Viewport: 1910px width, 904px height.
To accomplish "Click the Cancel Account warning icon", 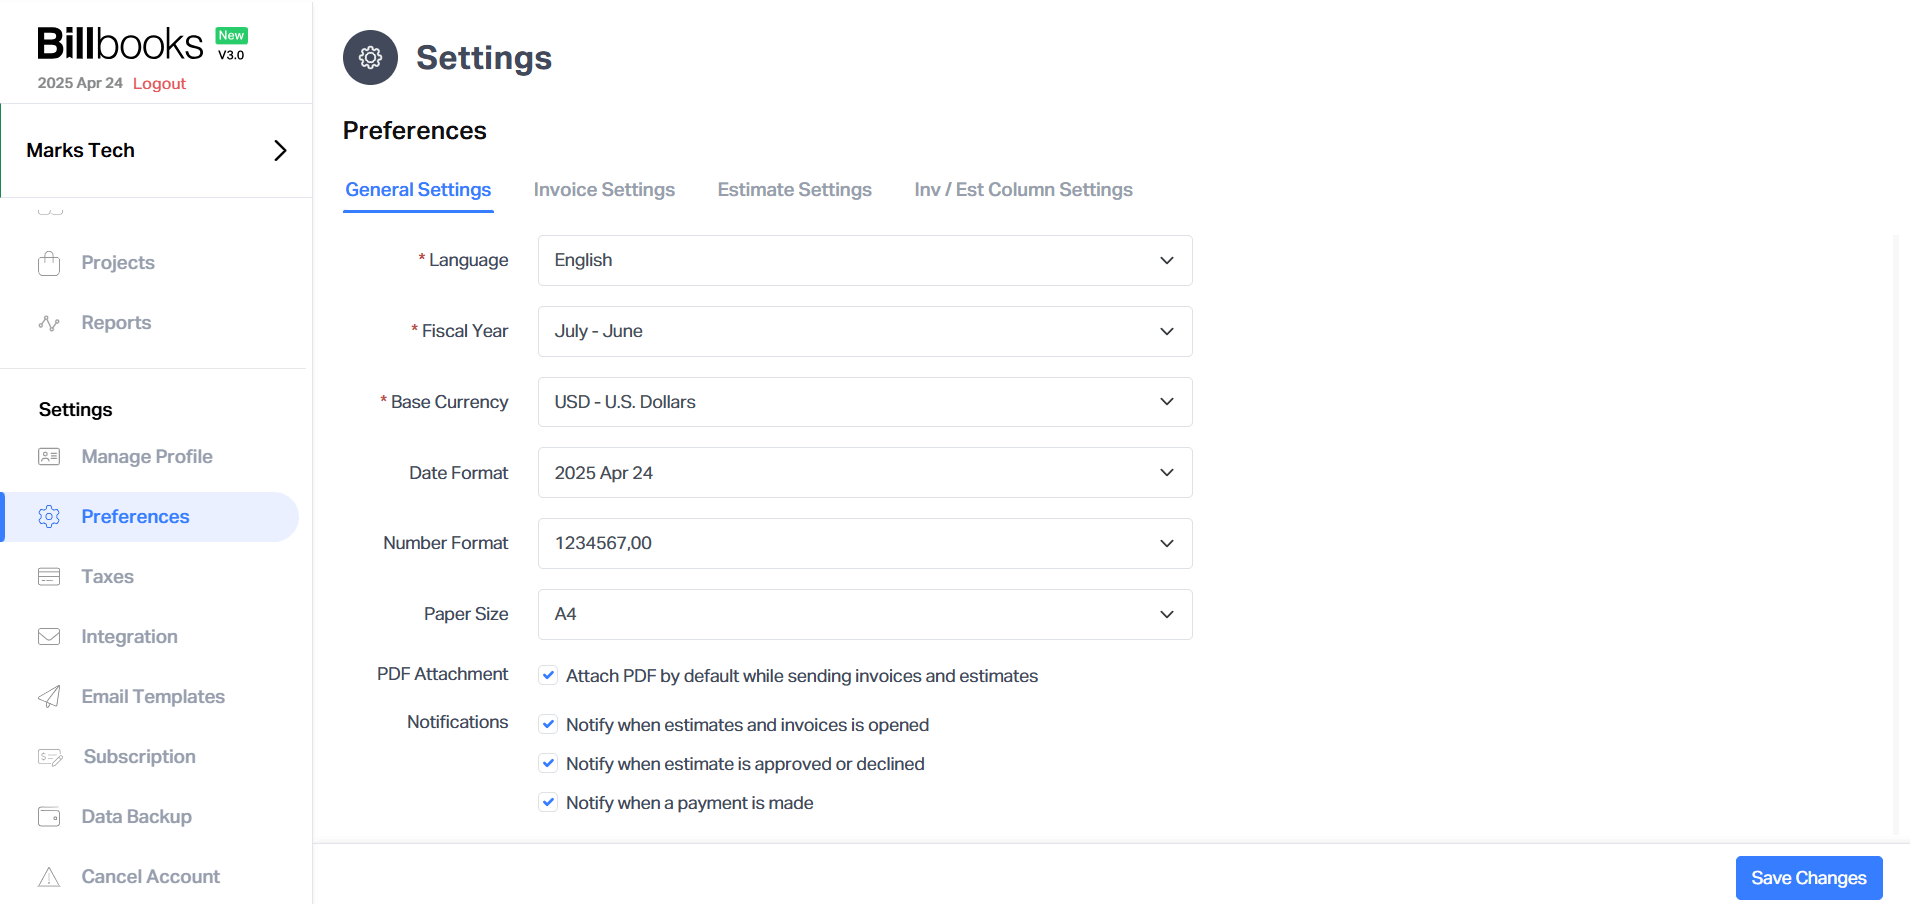I will [x=48, y=876].
